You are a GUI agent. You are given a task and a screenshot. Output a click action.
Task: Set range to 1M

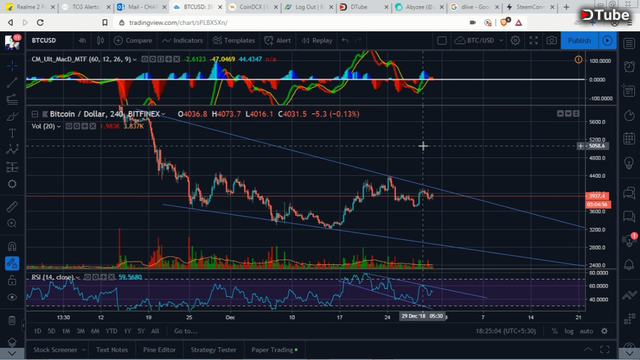point(66,331)
